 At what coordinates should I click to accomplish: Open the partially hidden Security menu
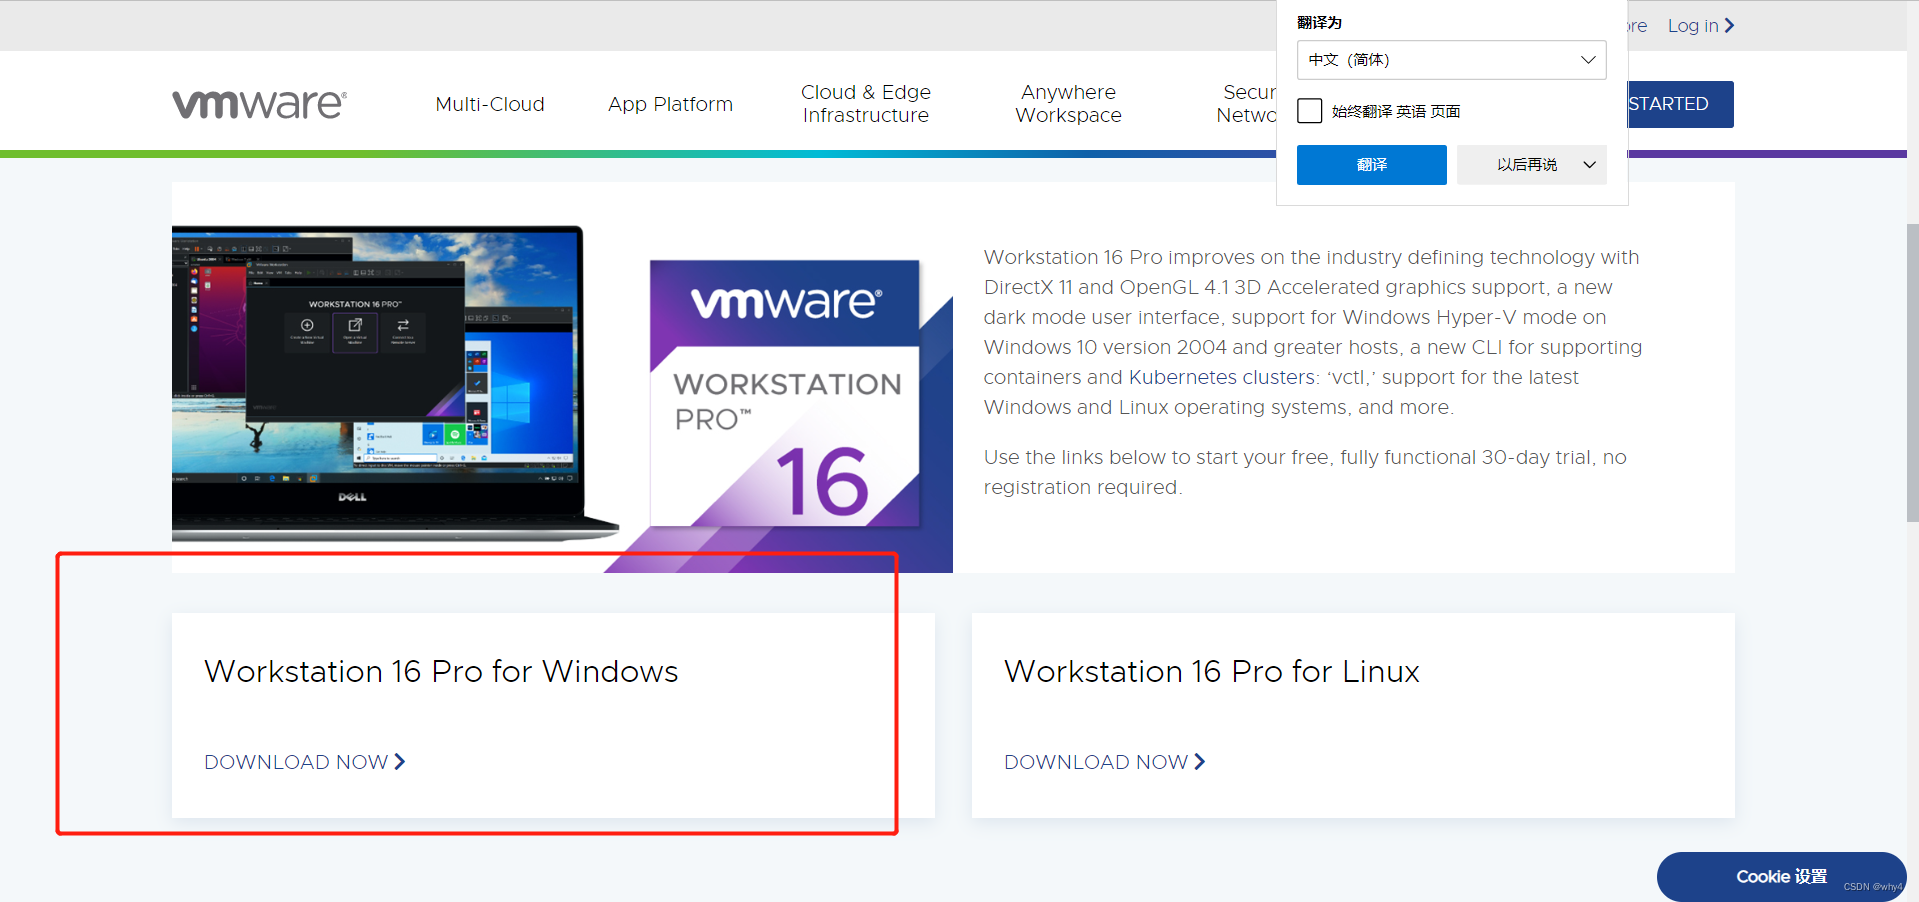(1246, 104)
